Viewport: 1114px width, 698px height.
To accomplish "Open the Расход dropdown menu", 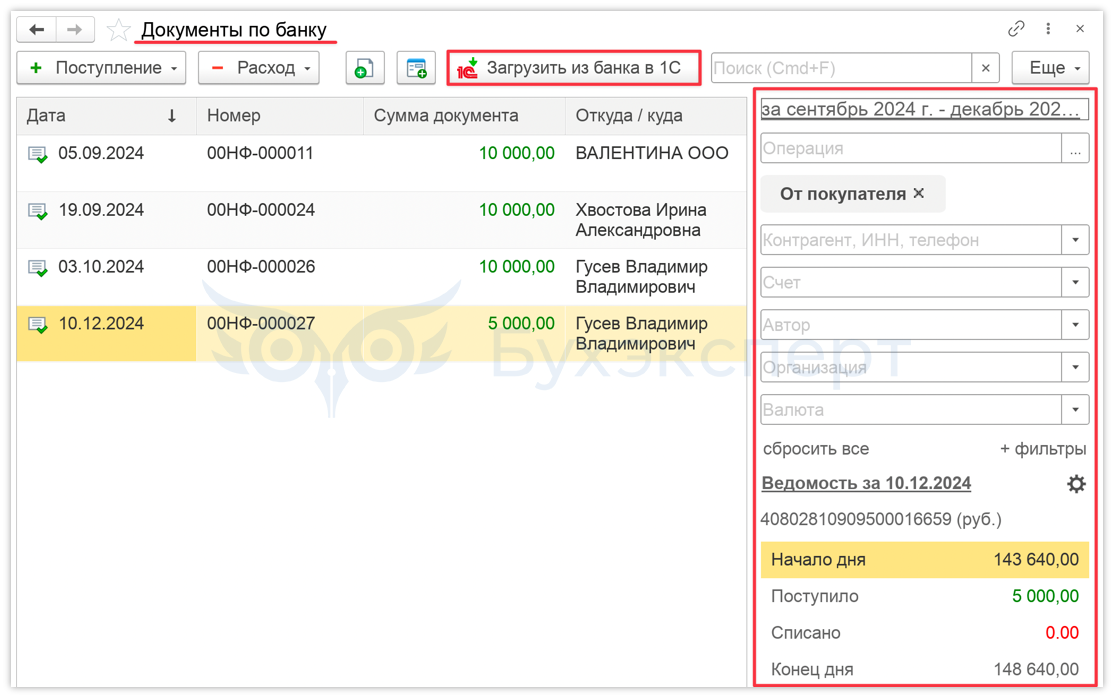I will coord(259,68).
